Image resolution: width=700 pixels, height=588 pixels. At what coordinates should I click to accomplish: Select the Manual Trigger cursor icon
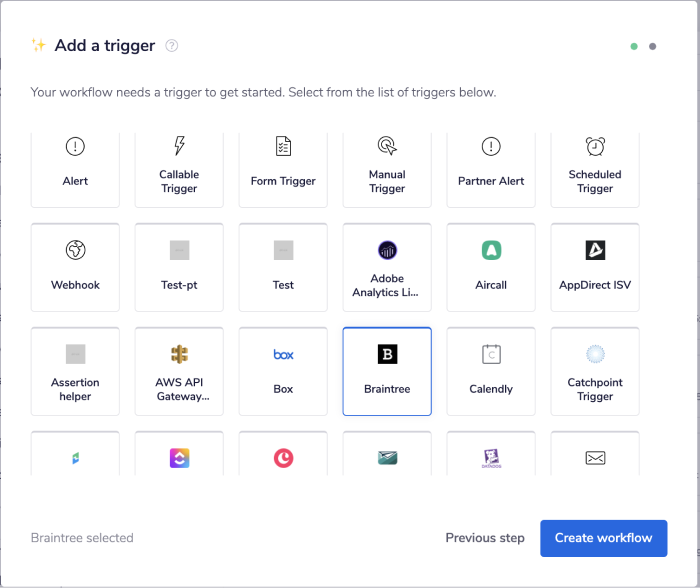pos(387,147)
